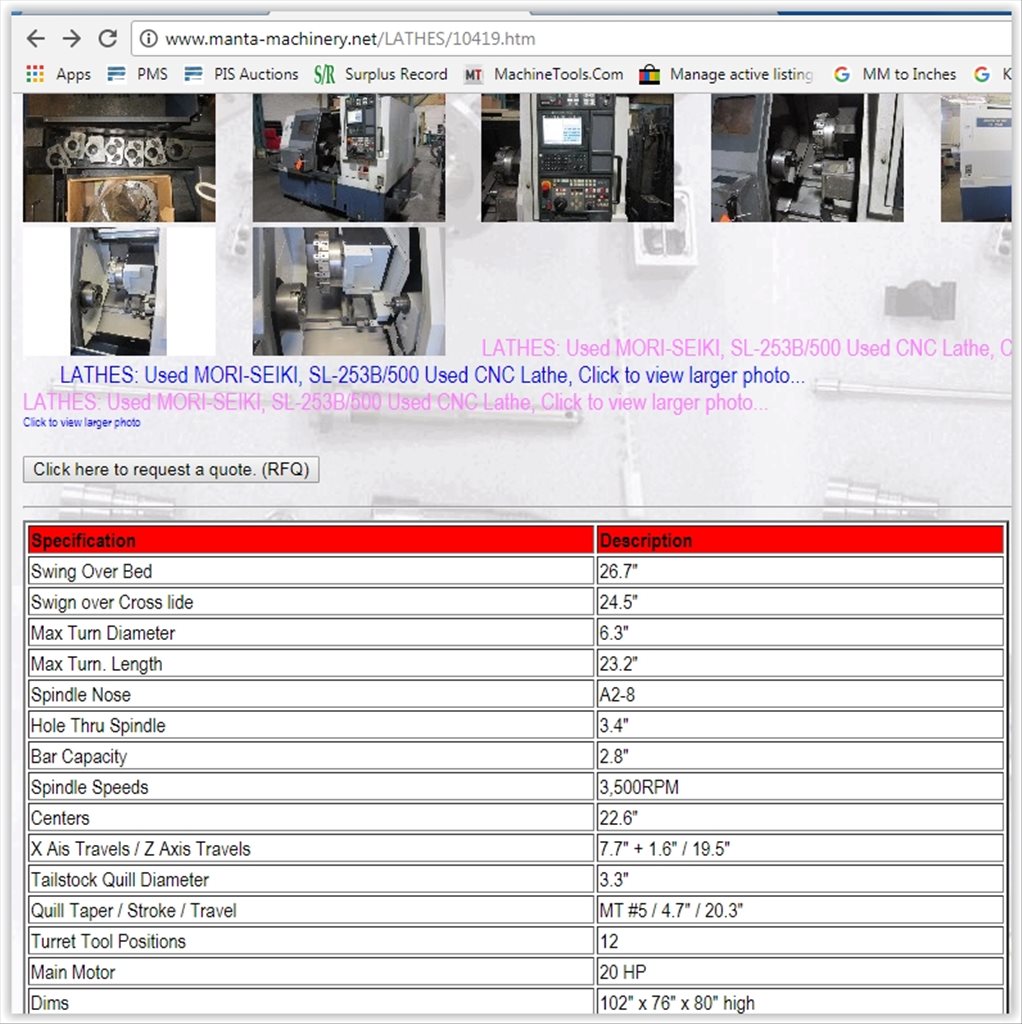Select the 'Max Turn. Length' cell
1022x1024 pixels.
[311, 664]
